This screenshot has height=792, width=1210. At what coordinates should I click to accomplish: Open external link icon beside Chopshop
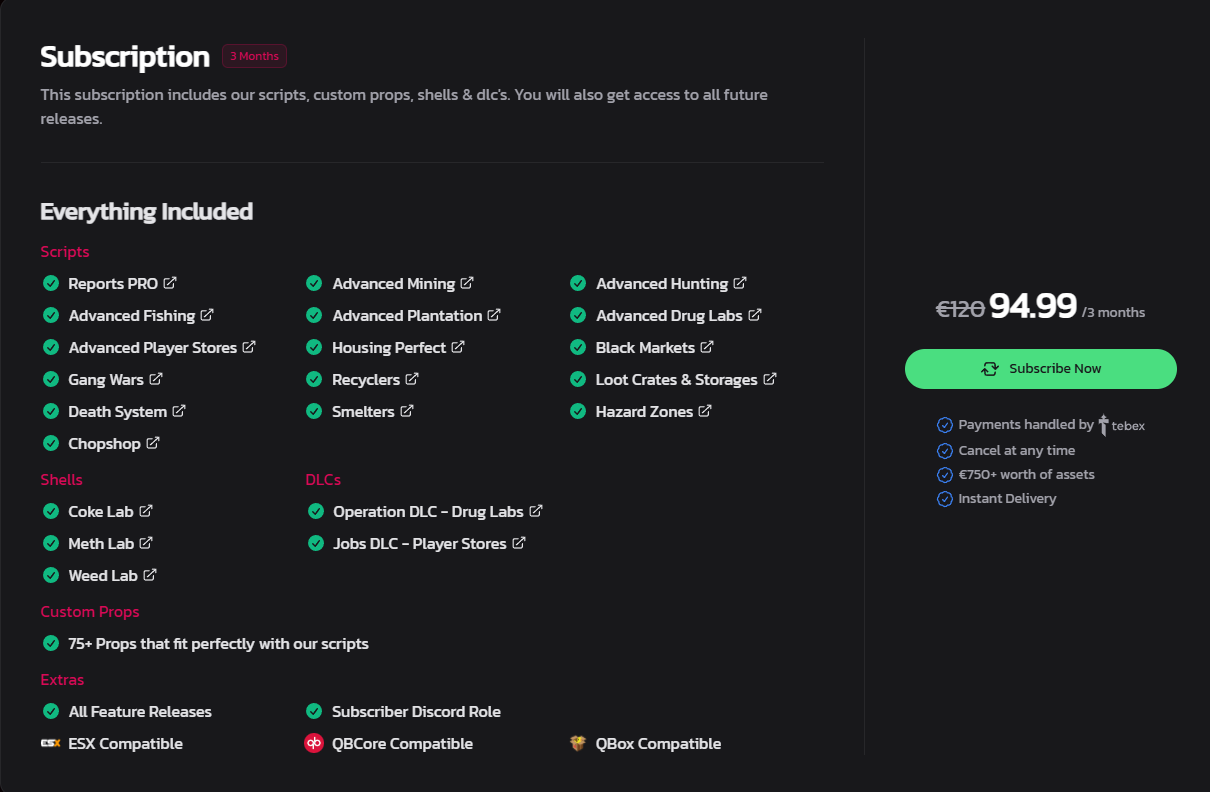coord(153,443)
